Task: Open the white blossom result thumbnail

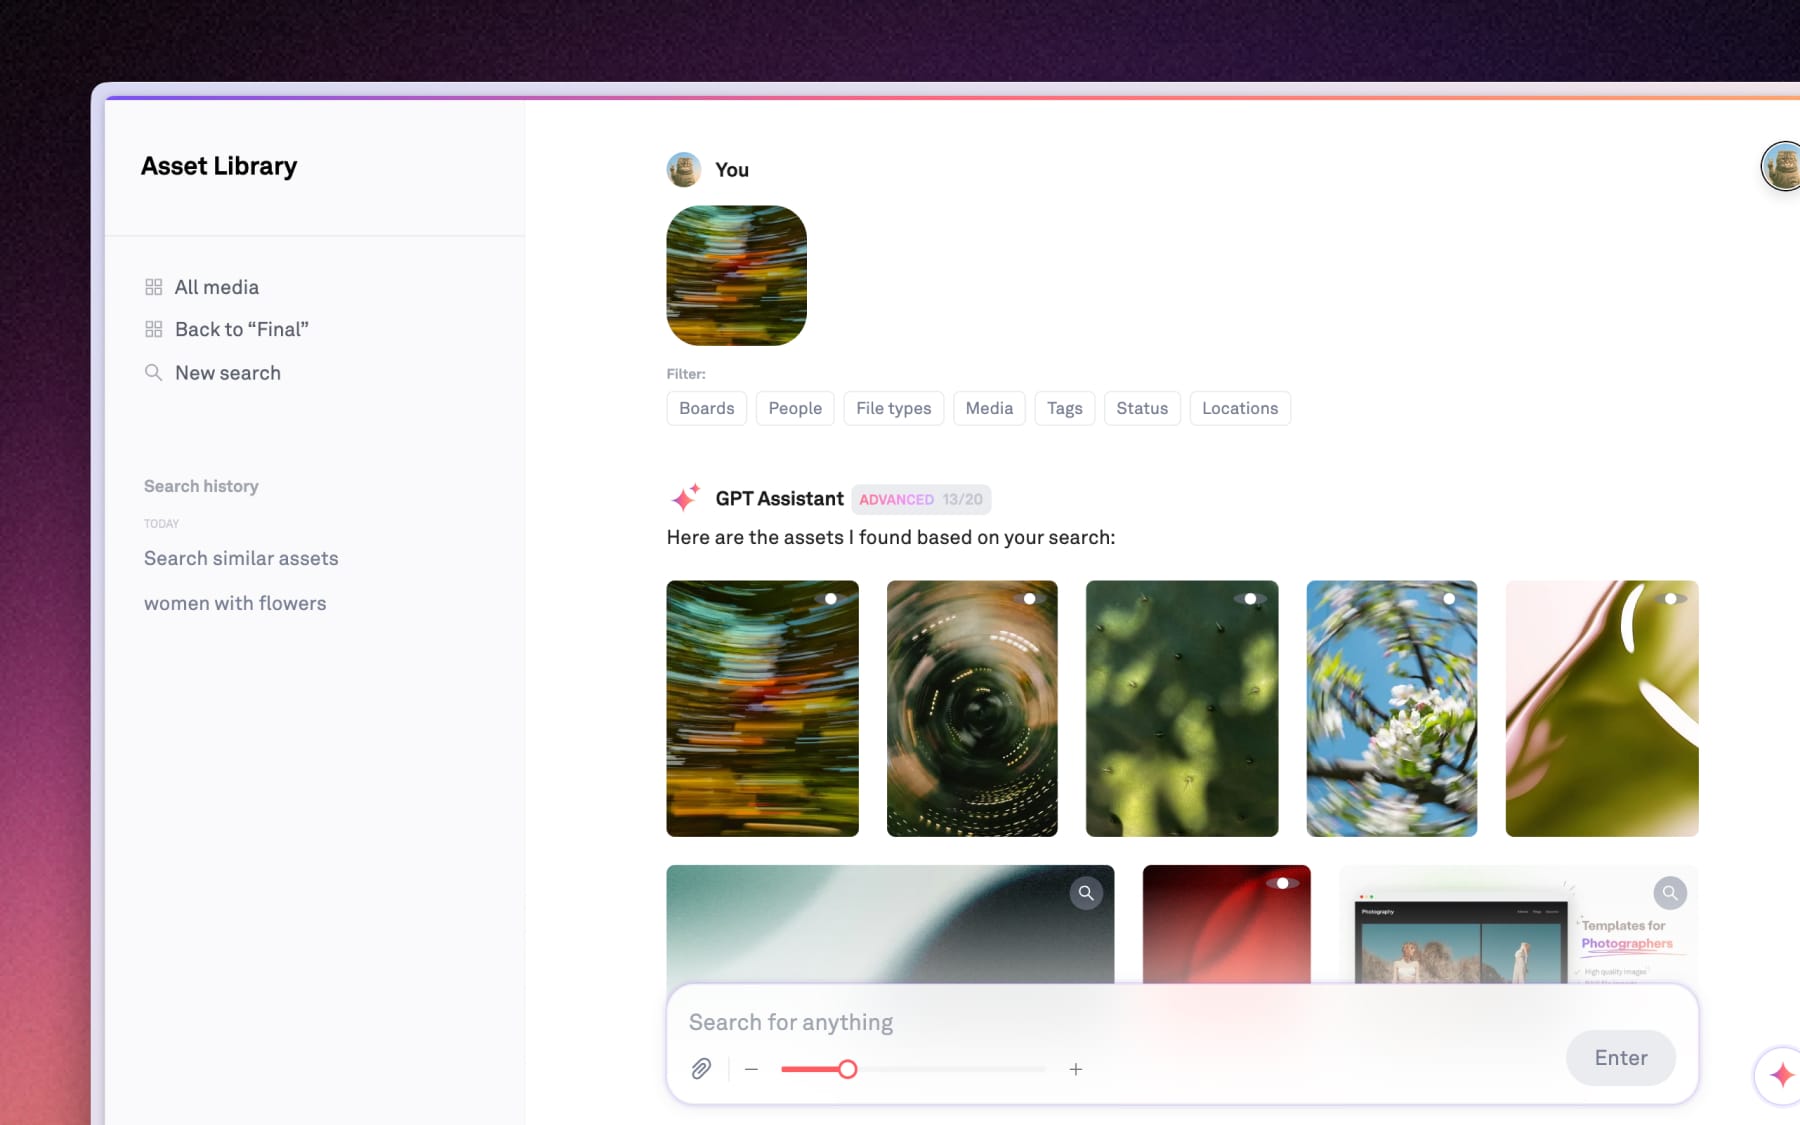Action: pyautogui.click(x=1392, y=709)
